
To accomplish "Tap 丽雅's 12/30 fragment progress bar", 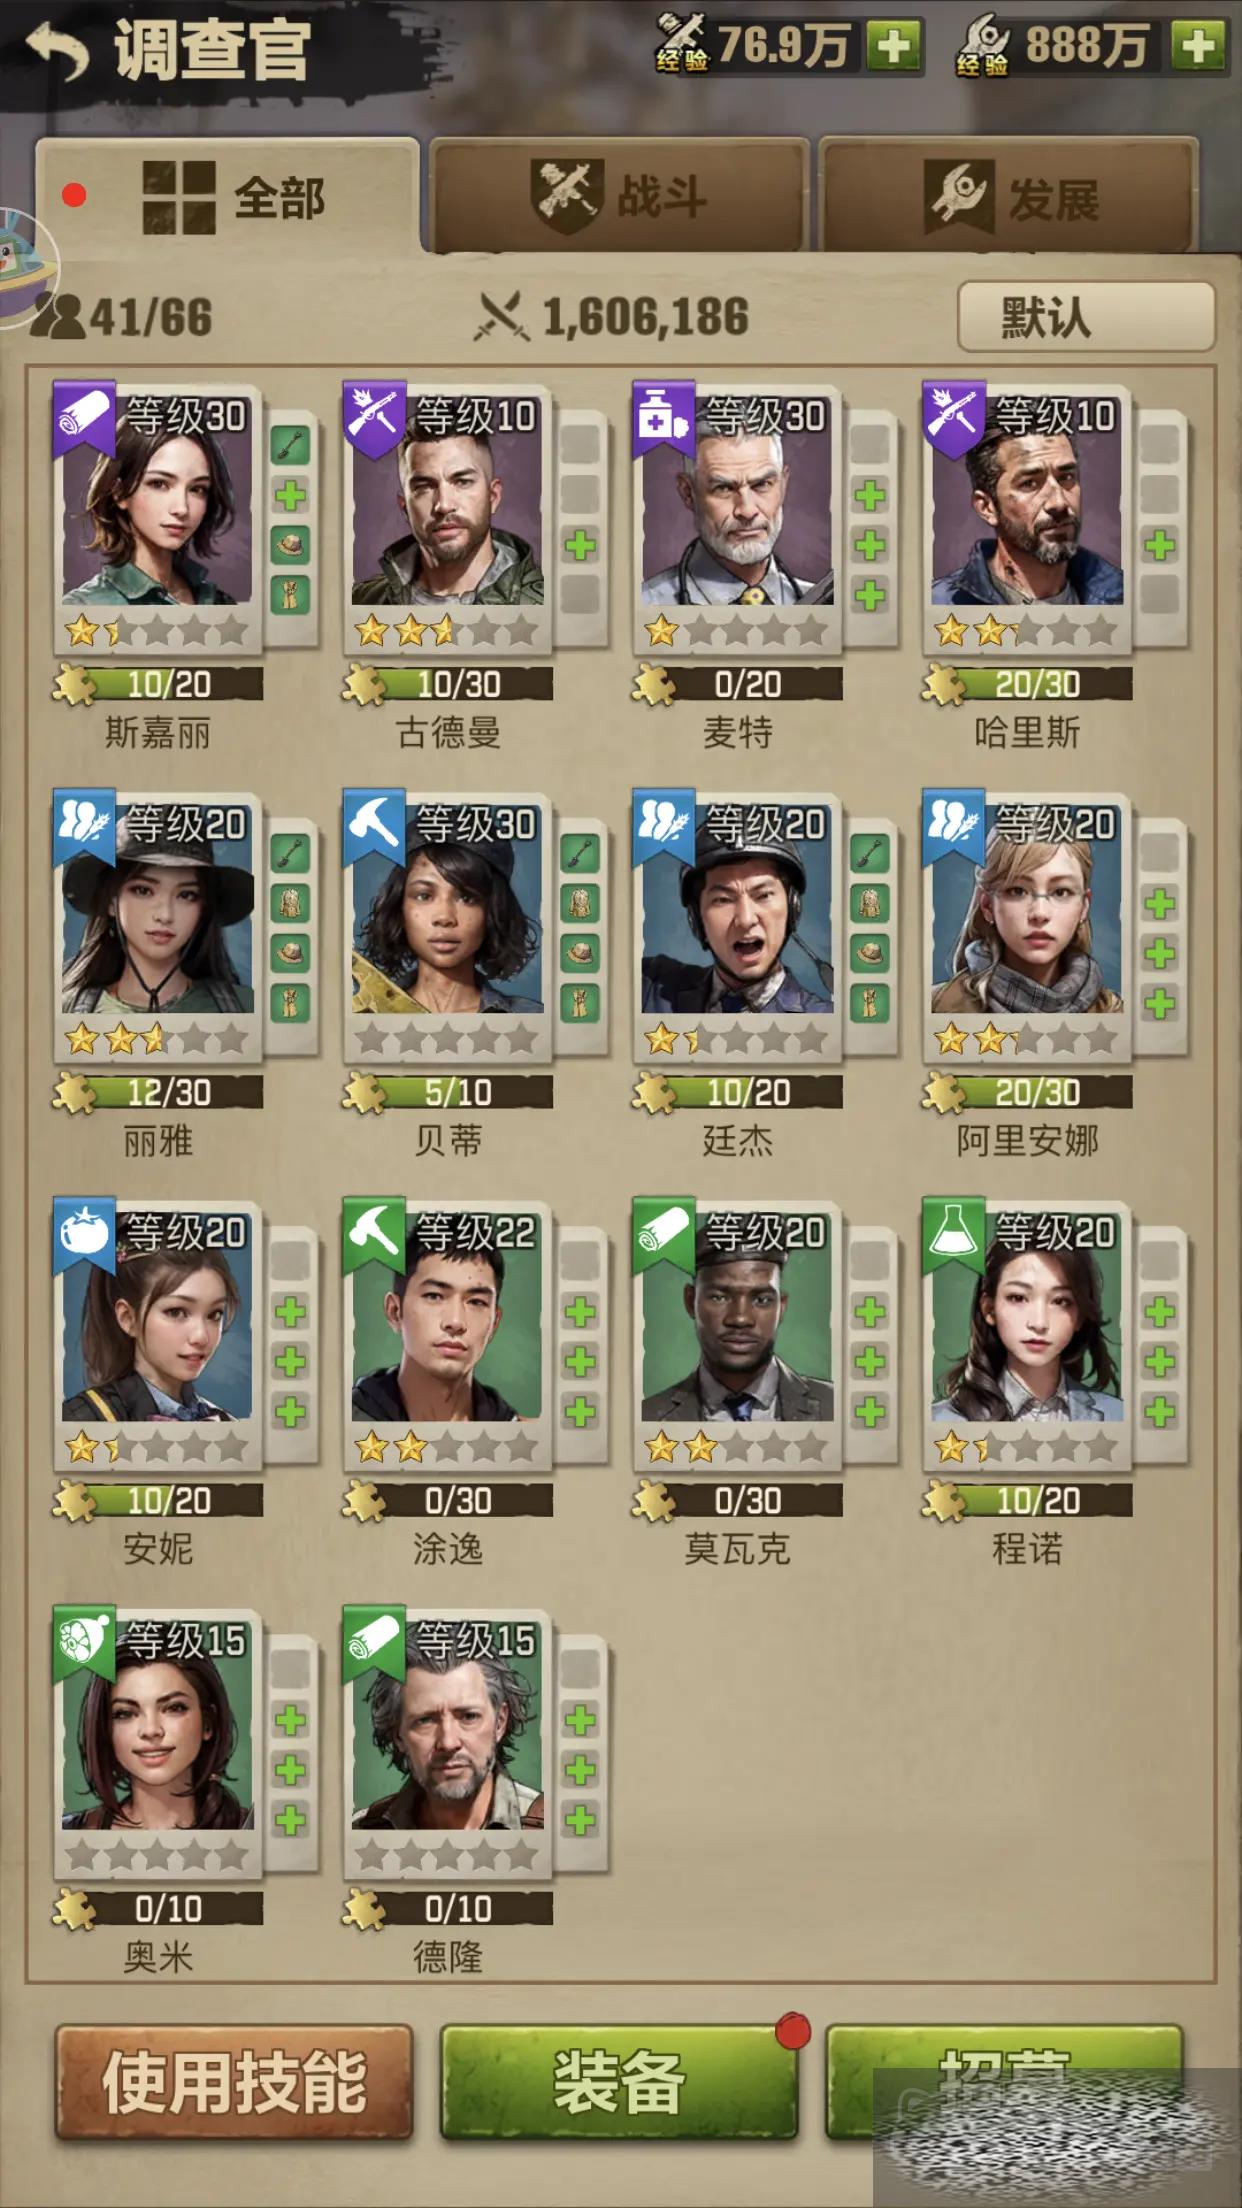I will coord(158,1092).
